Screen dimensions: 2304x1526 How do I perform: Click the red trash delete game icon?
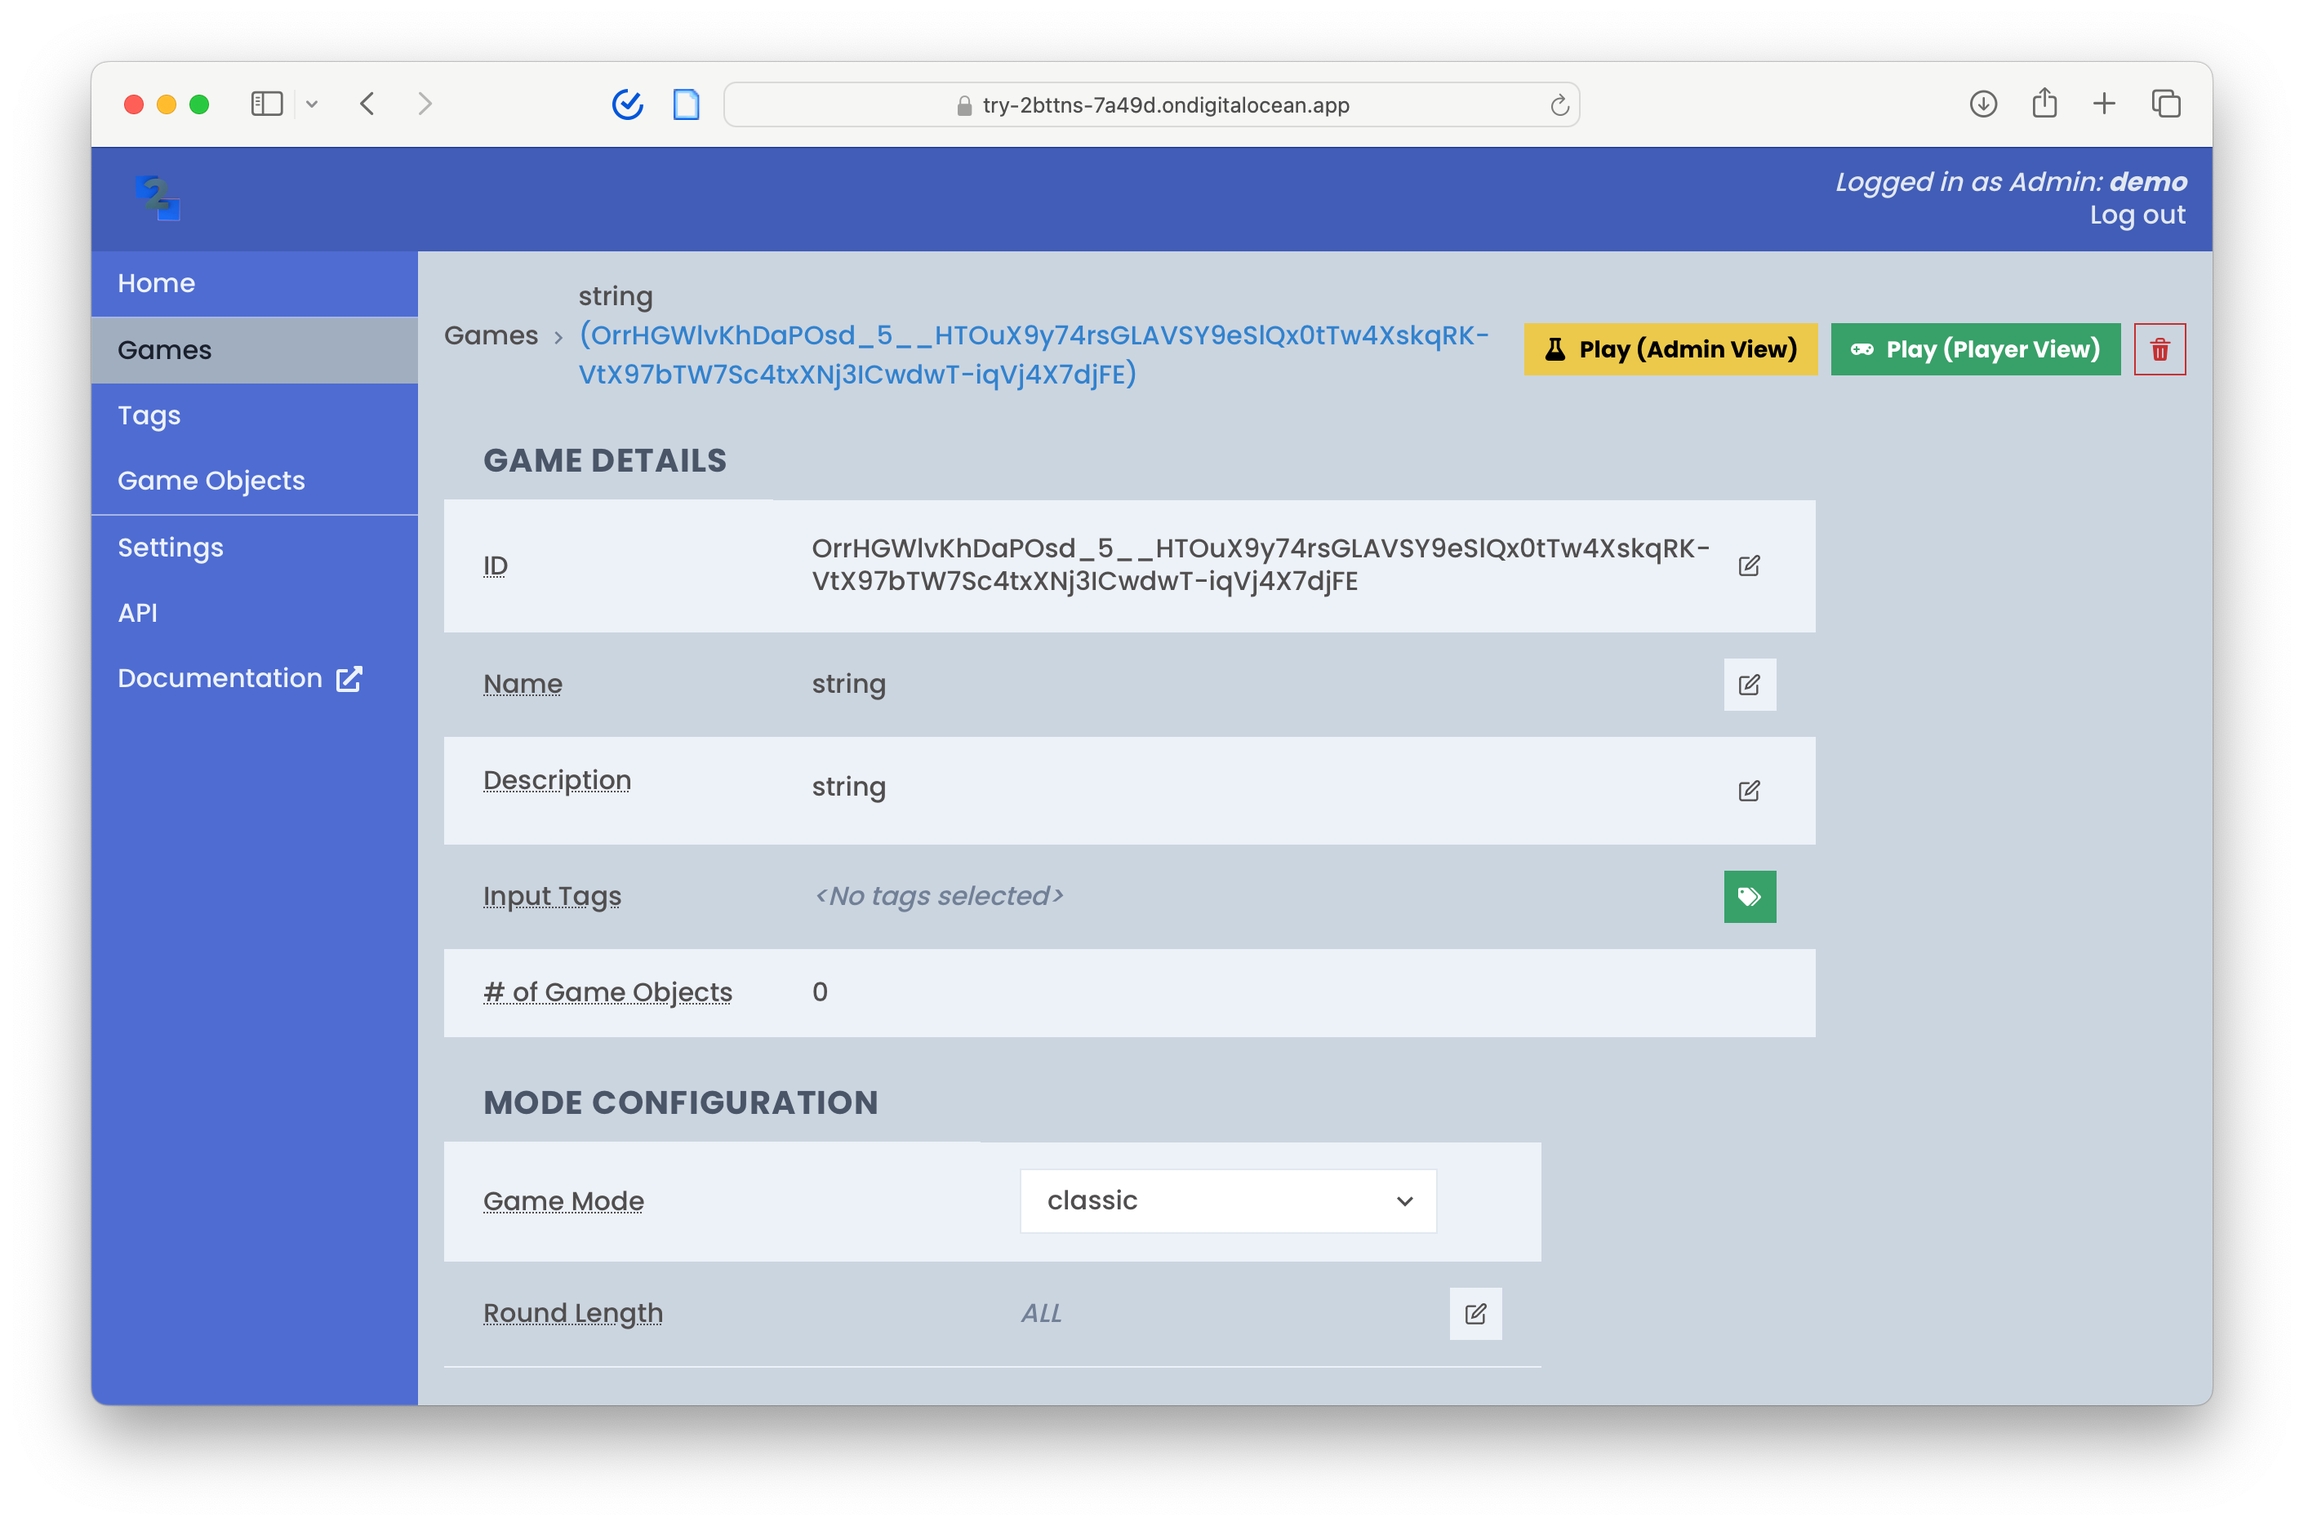tap(2159, 349)
